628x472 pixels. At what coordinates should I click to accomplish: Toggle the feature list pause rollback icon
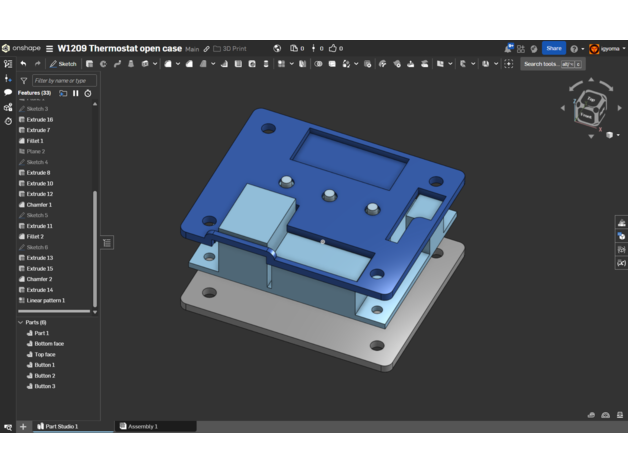coord(76,93)
